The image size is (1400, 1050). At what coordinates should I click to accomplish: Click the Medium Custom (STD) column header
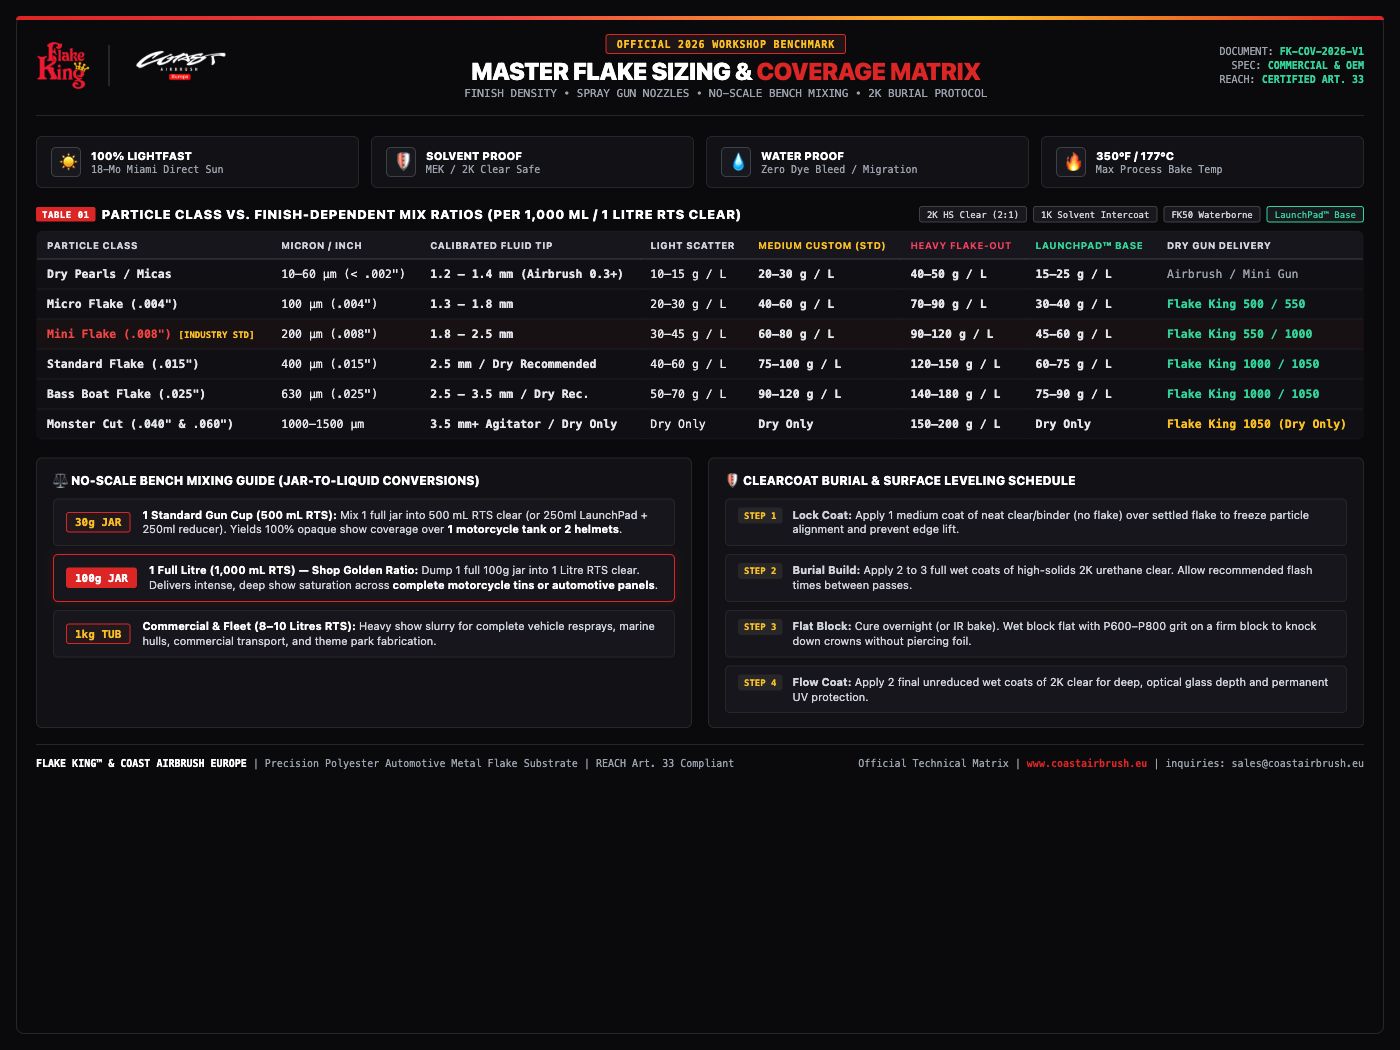[822, 246]
